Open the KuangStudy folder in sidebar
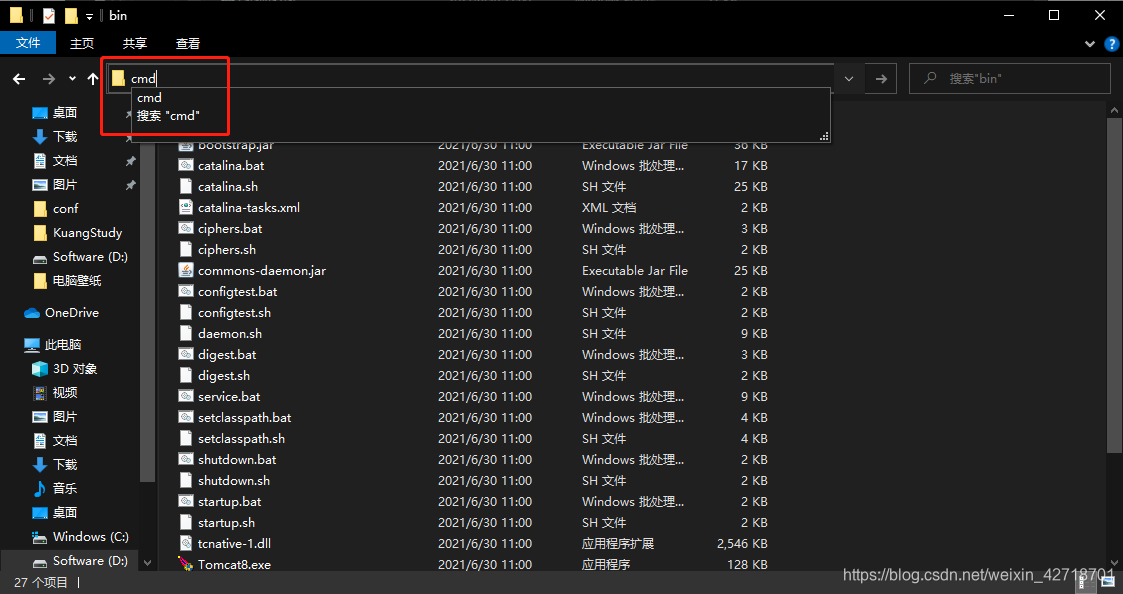The image size is (1123, 594). tap(77, 233)
